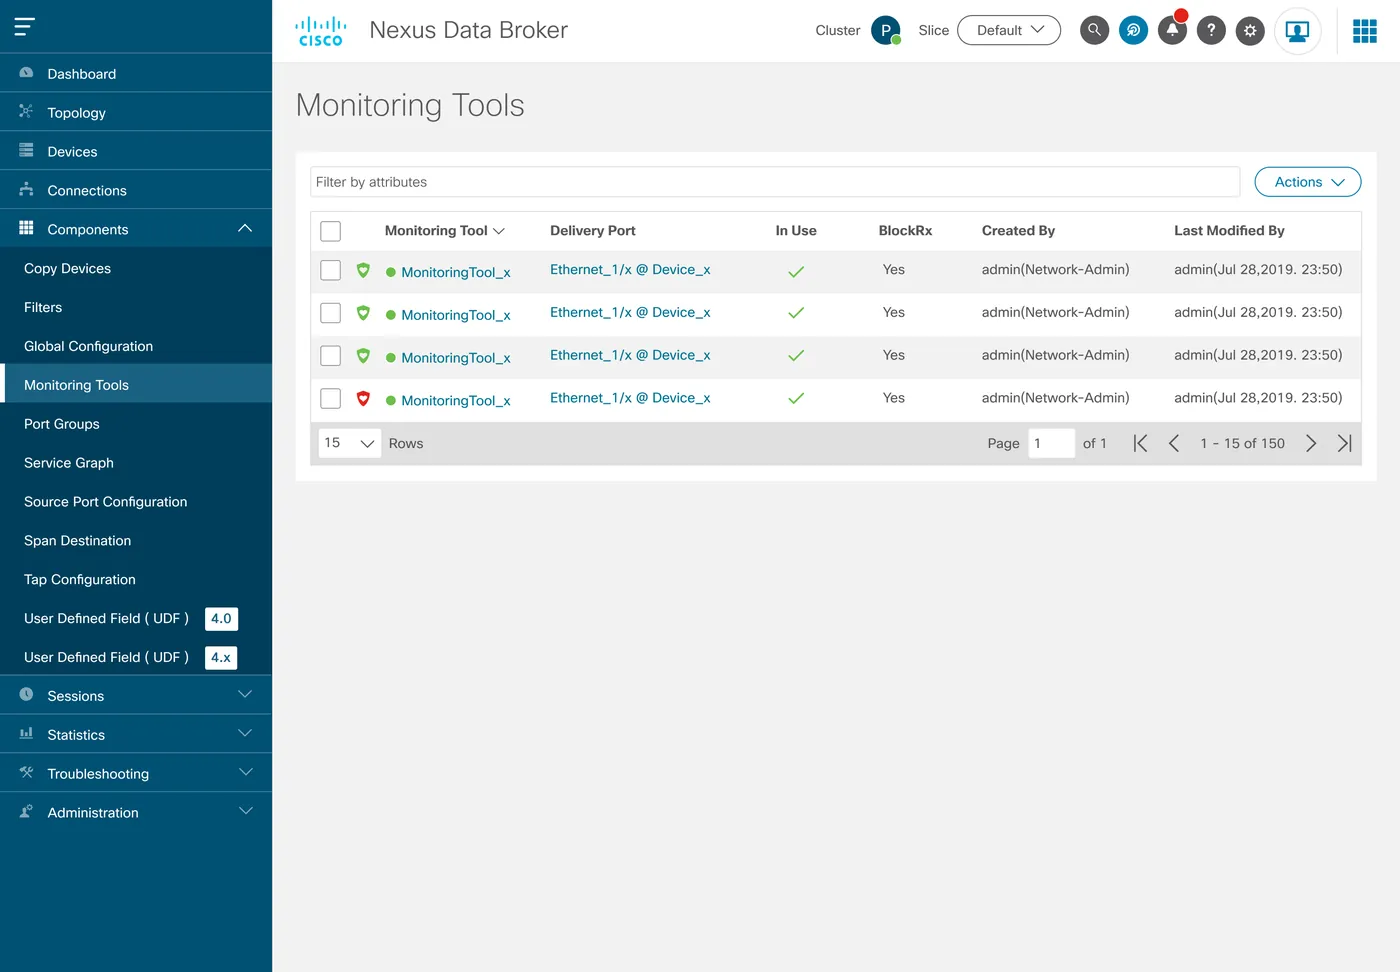Click the Last Modified By column header
Screen dimensions: 1400x972
pyautogui.click(x=1229, y=231)
